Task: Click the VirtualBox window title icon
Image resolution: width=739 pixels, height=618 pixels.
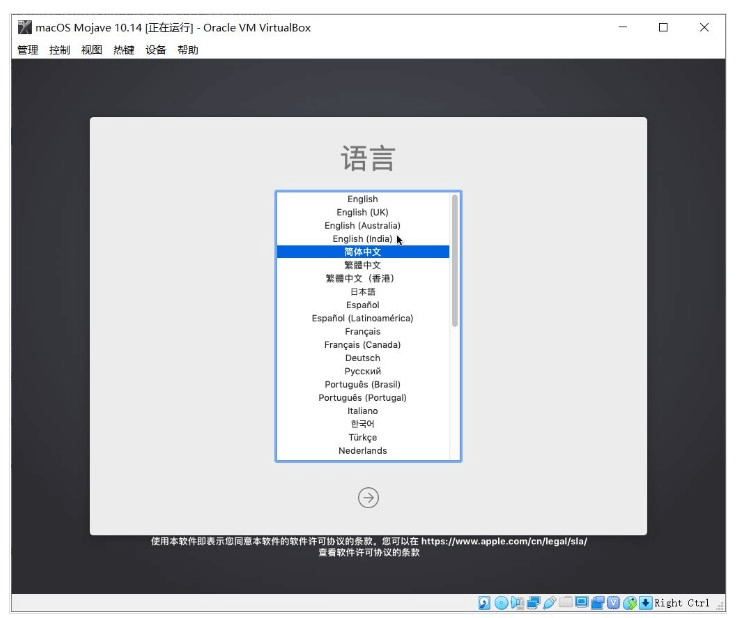Action: pos(25,27)
